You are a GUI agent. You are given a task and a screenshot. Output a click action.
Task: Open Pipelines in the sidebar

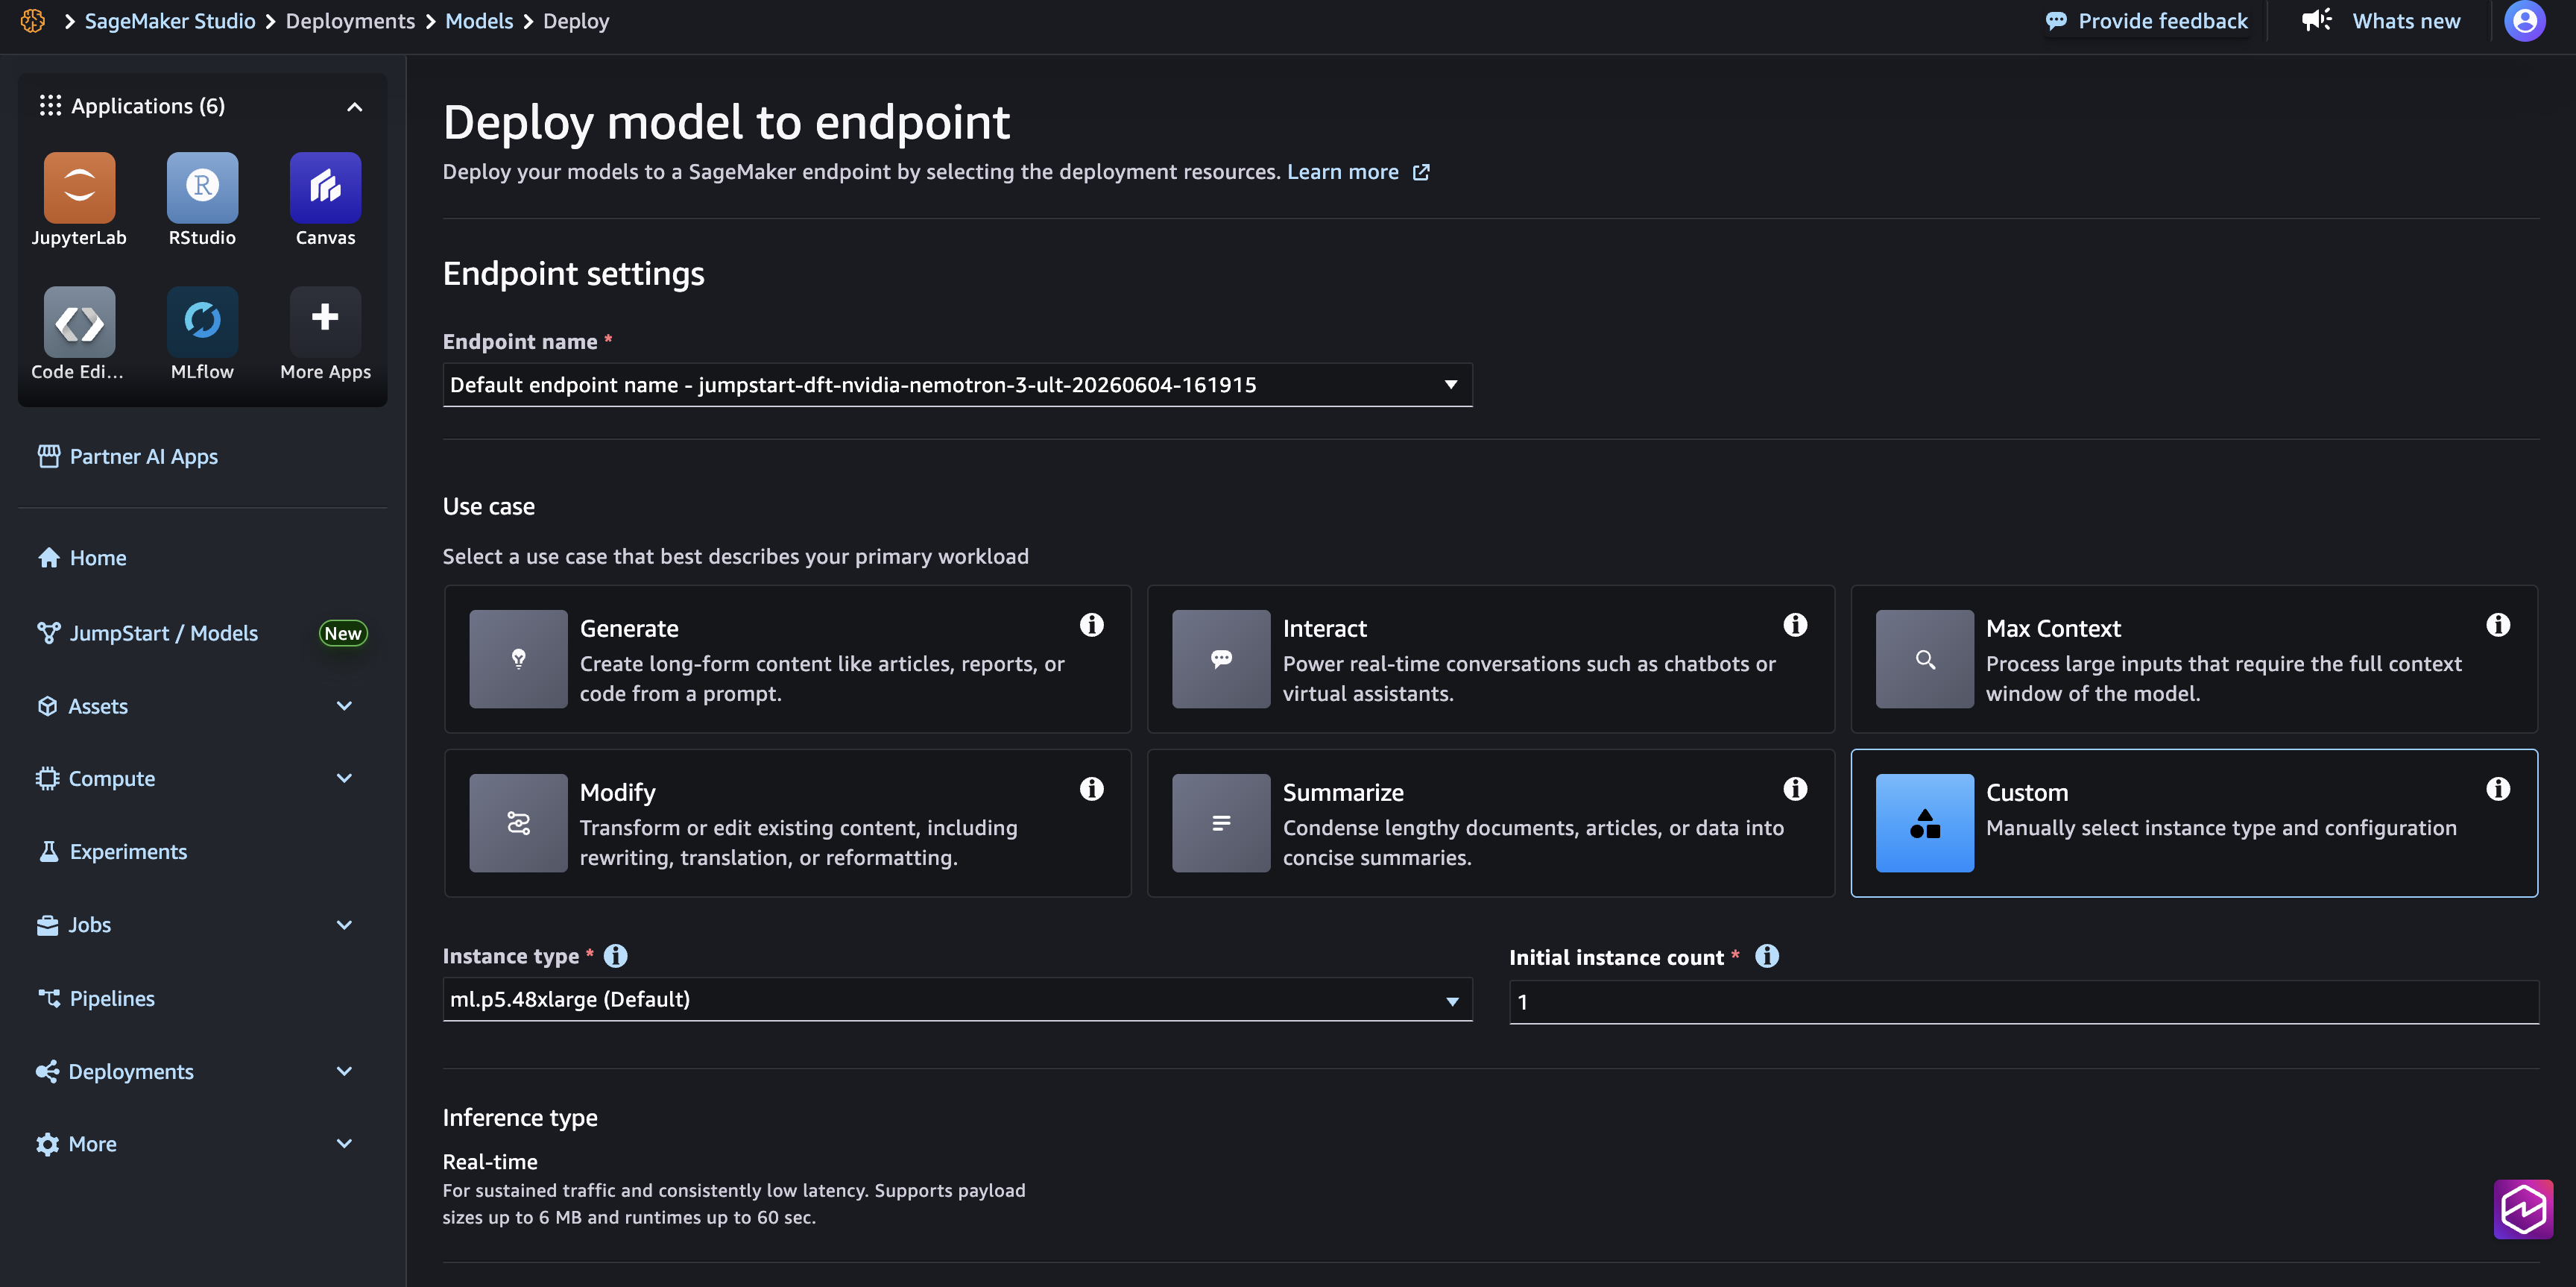(x=96, y=999)
